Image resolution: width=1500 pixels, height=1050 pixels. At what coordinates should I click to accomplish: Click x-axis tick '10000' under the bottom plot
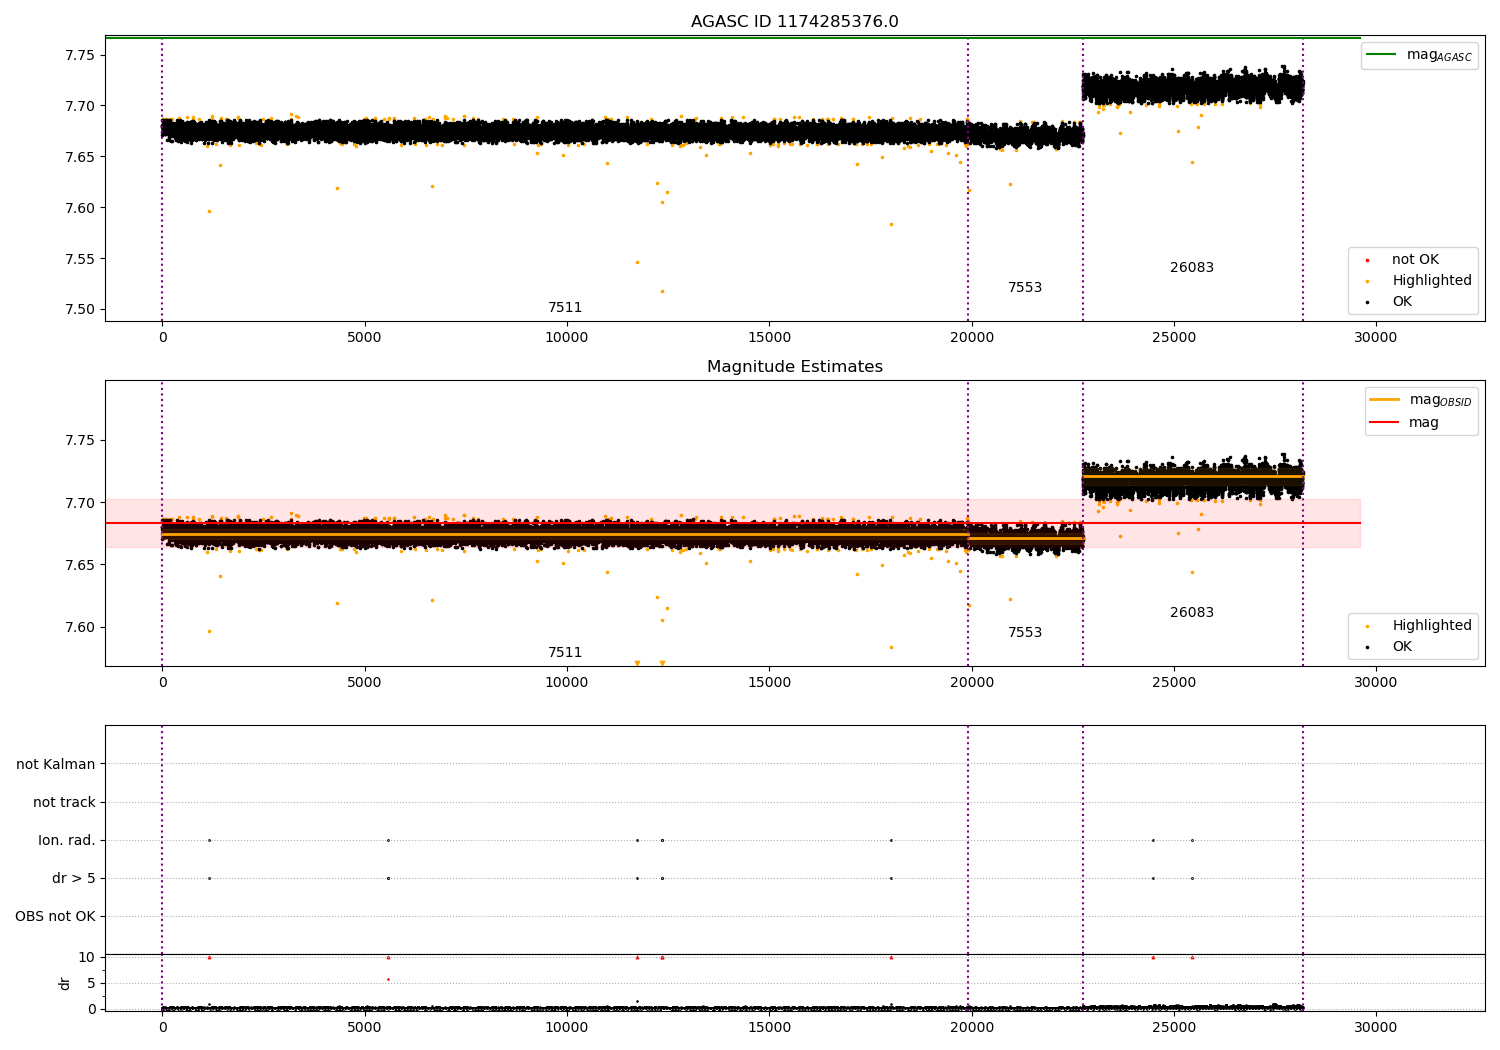(x=566, y=1028)
